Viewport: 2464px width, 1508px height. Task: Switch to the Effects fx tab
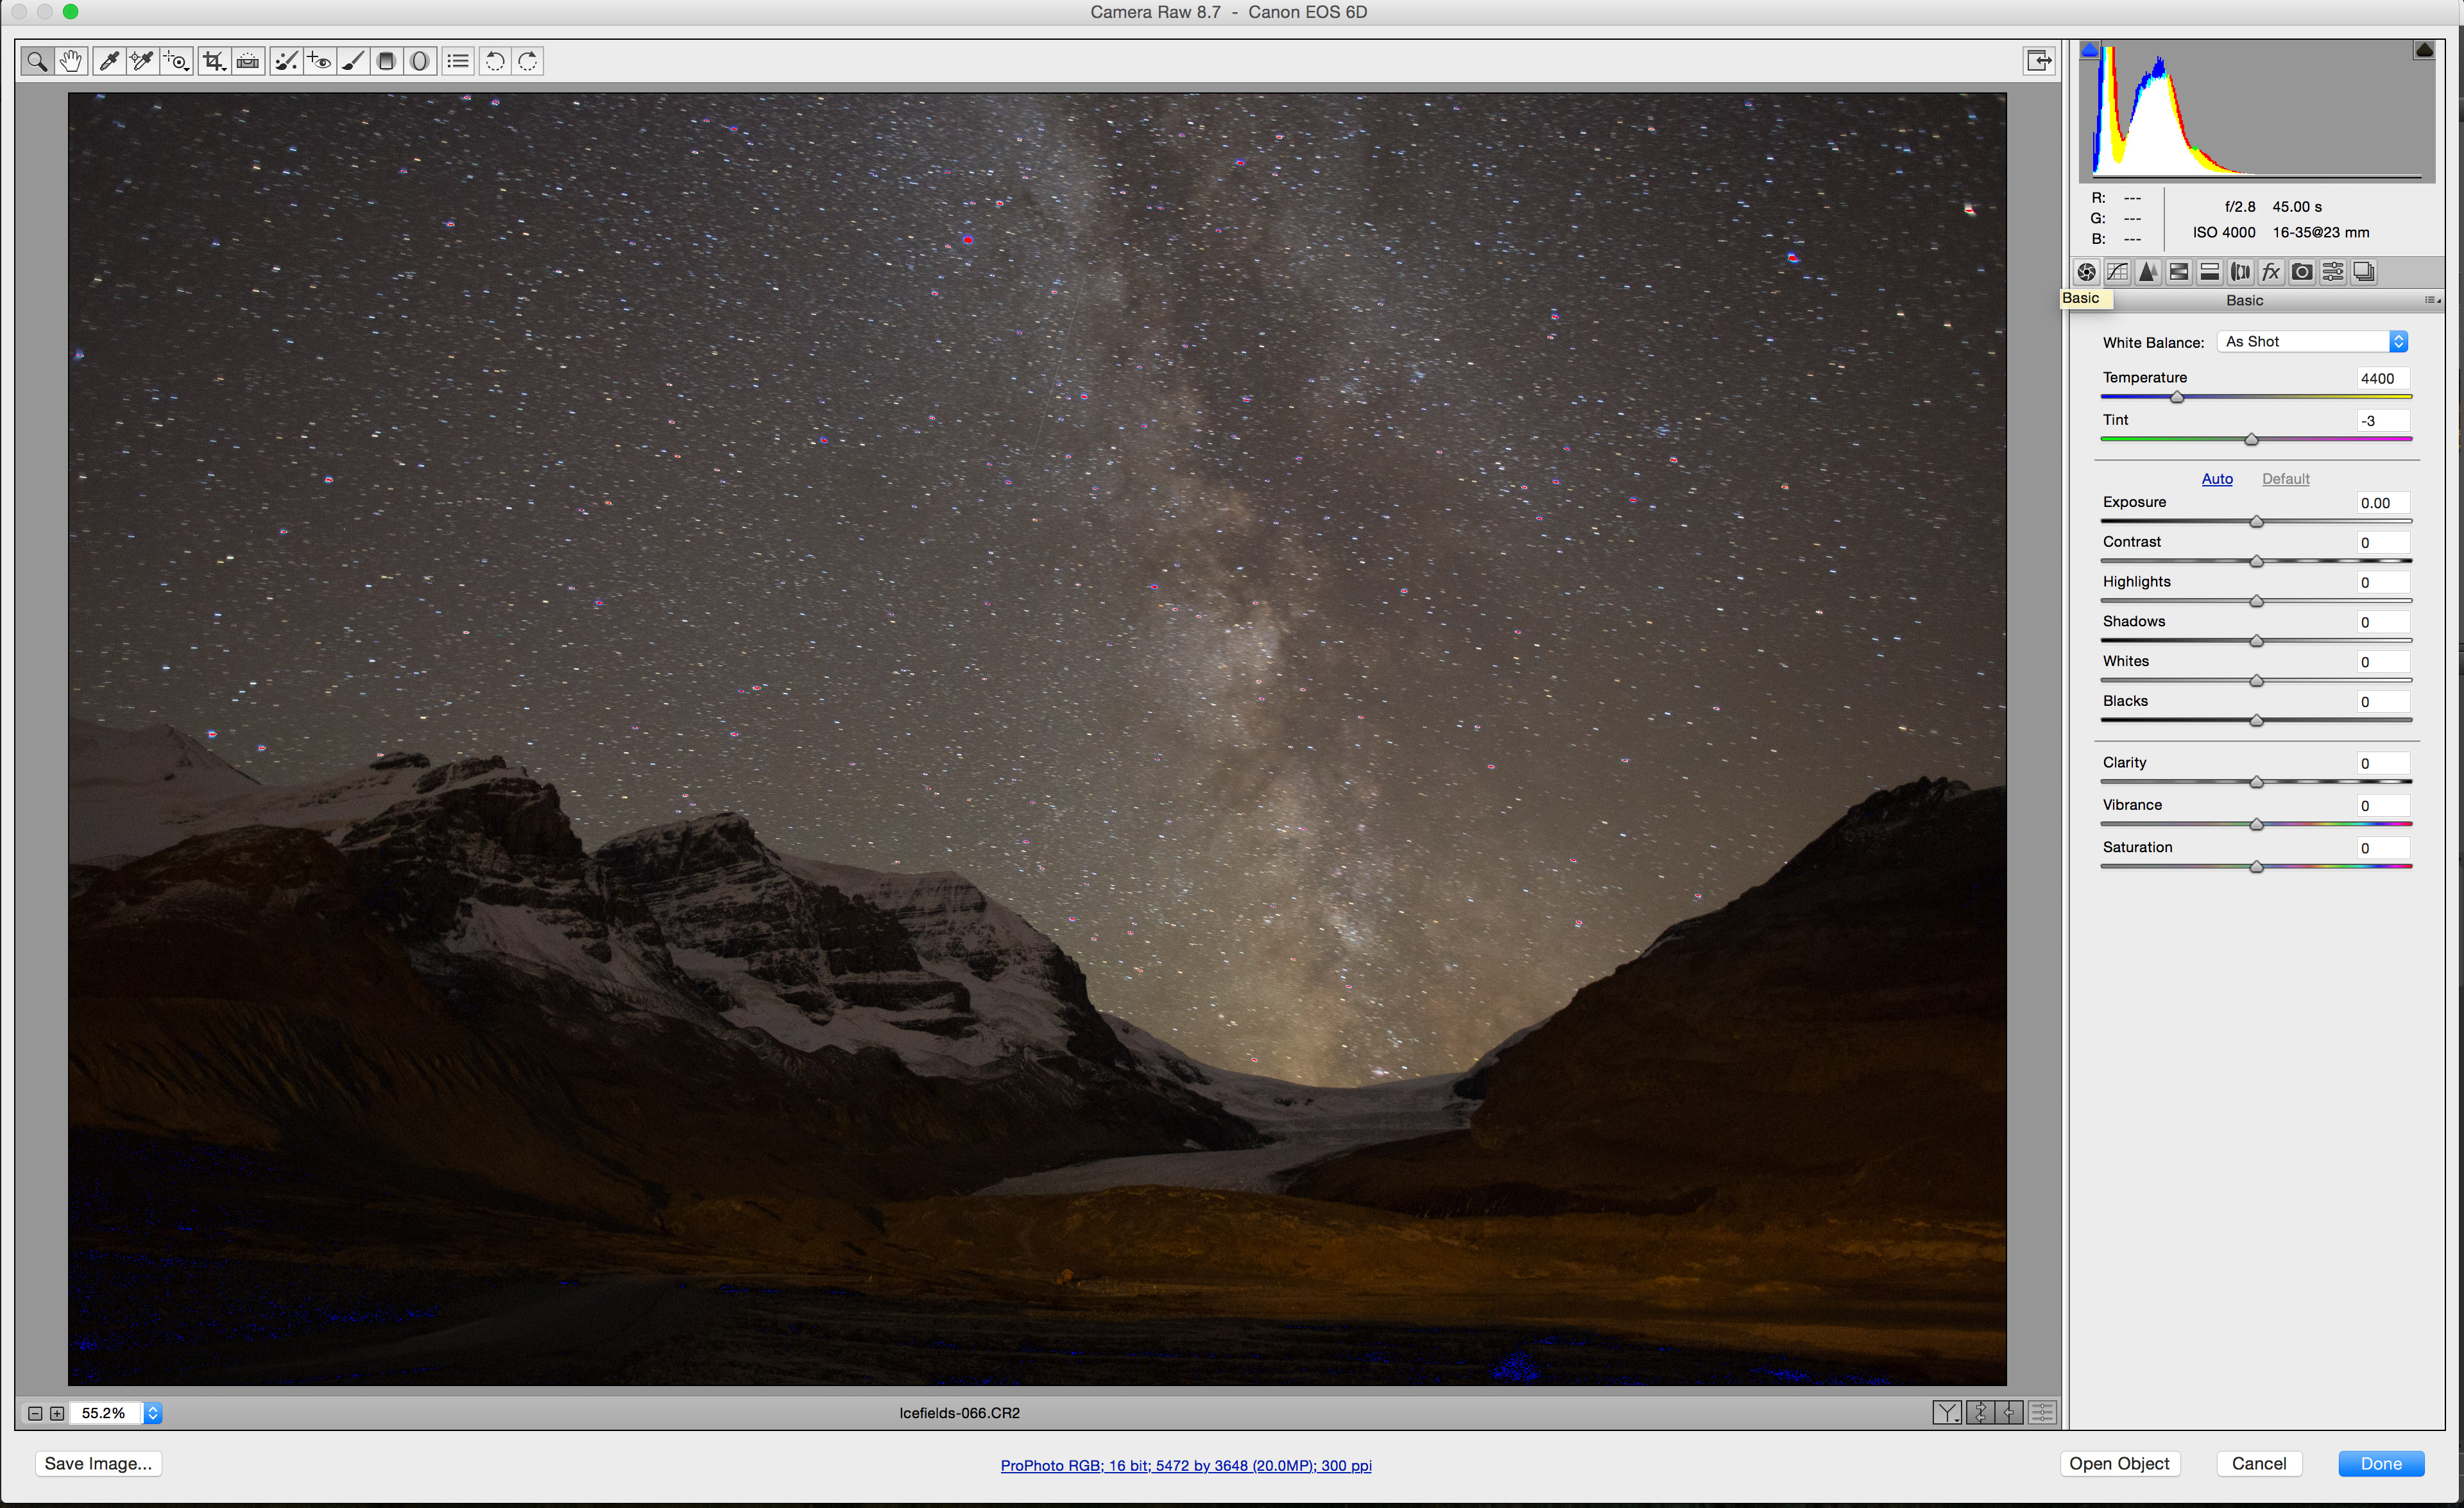2271,272
